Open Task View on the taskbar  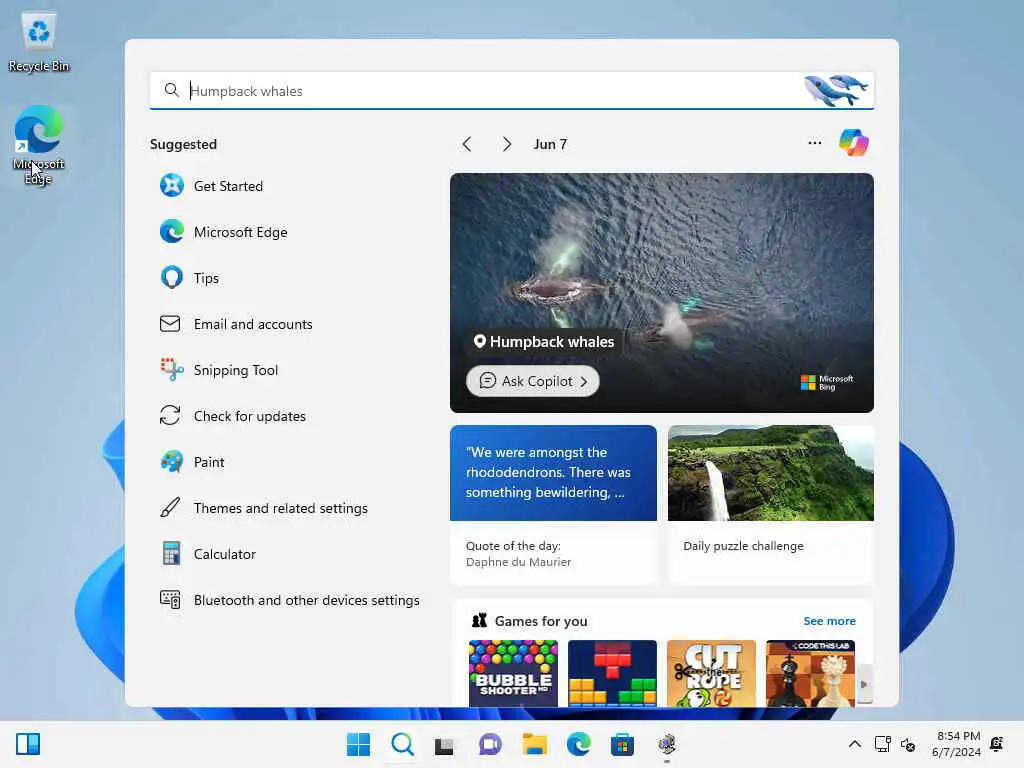[x=444, y=745]
